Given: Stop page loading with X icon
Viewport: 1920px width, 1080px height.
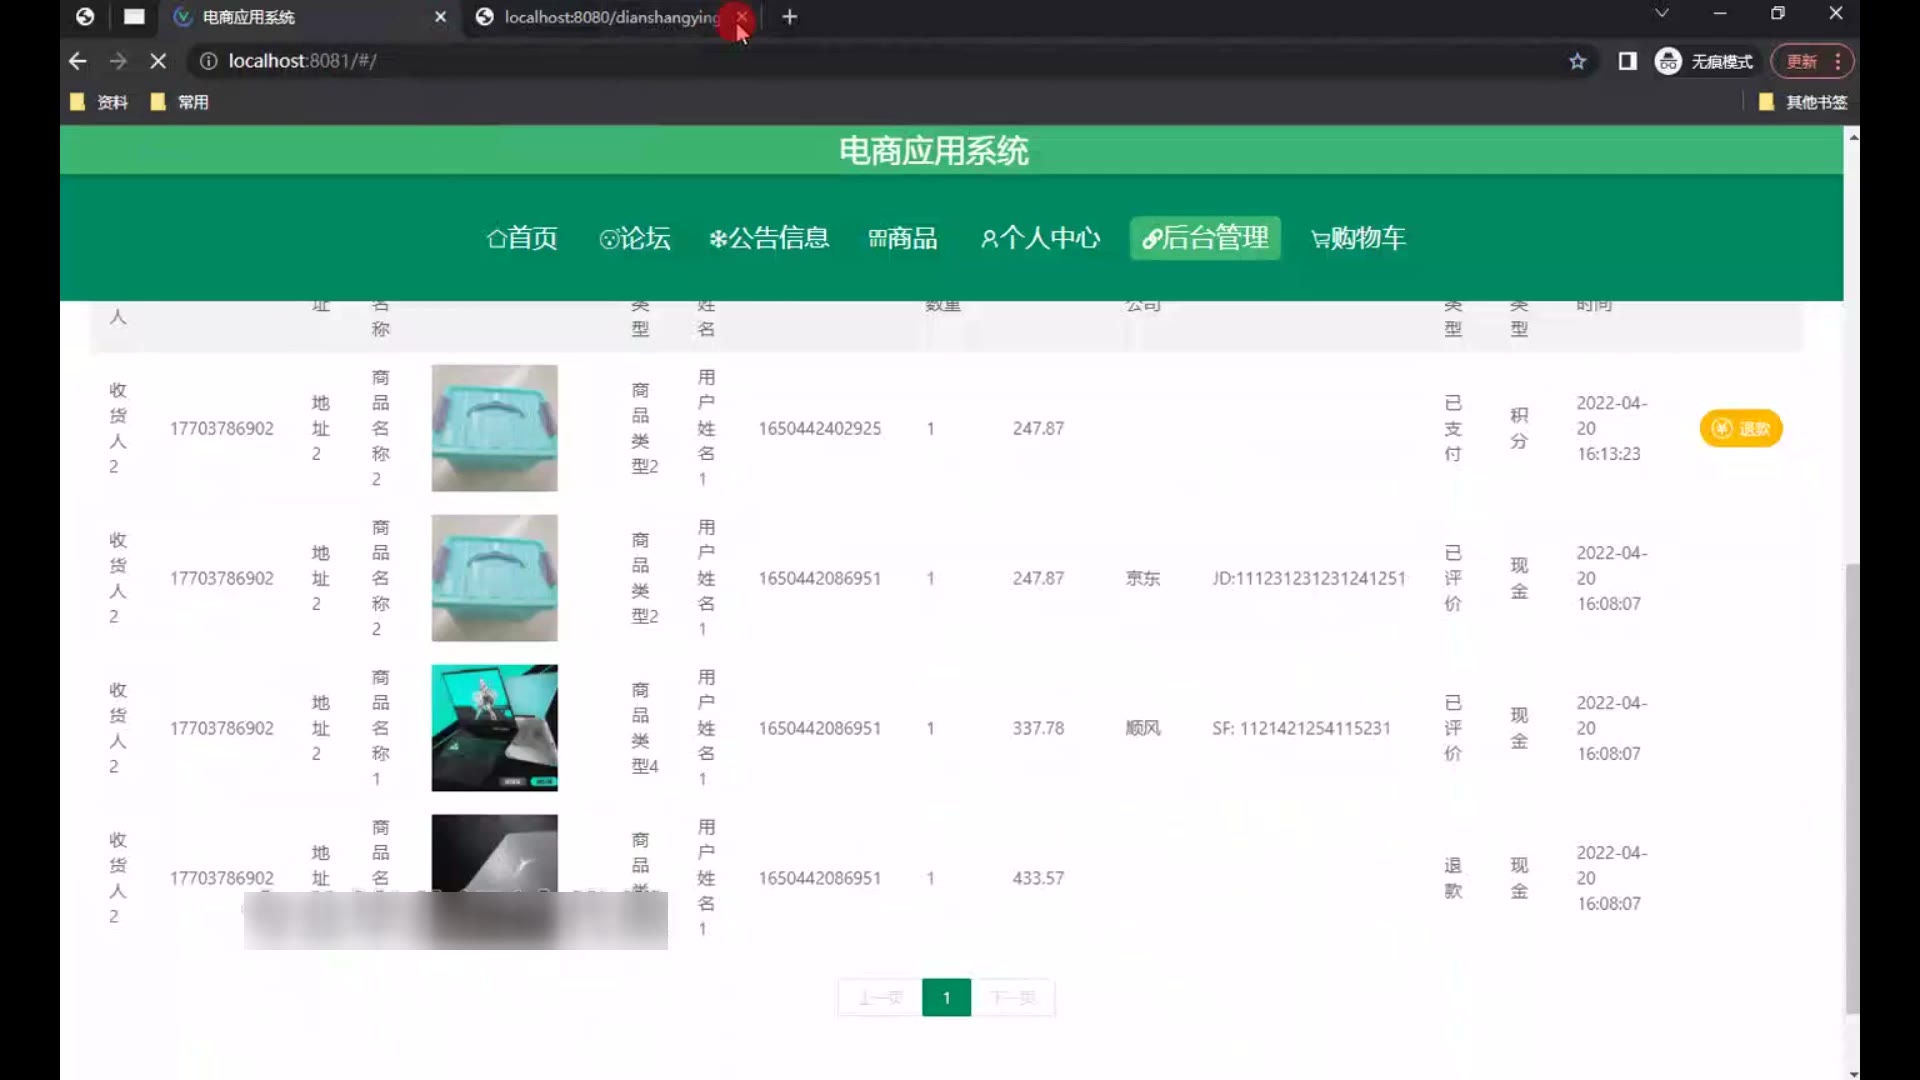Looking at the screenshot, I should pos(158,61).
